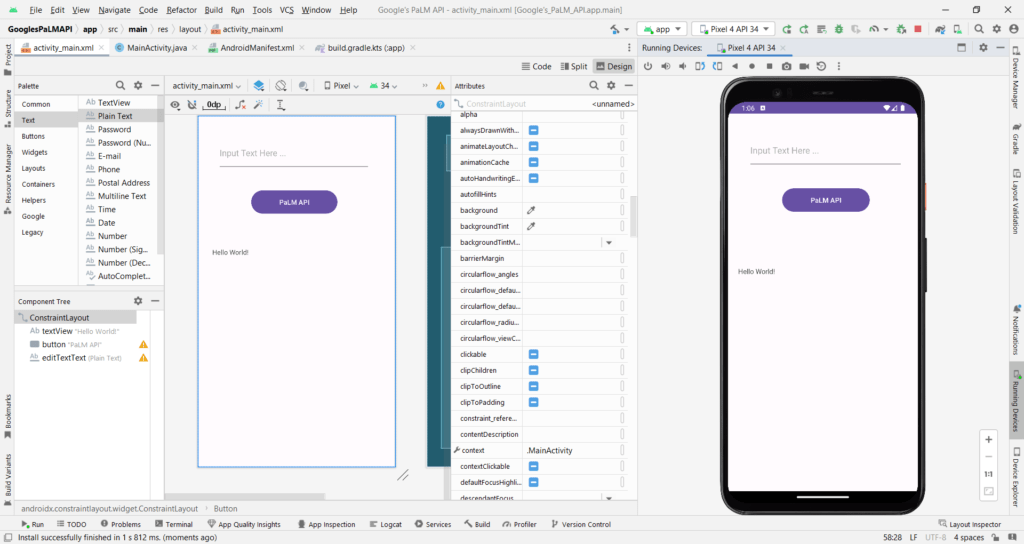
Task: Pick background resource eyedropper icon
Action: coord(531,210)
